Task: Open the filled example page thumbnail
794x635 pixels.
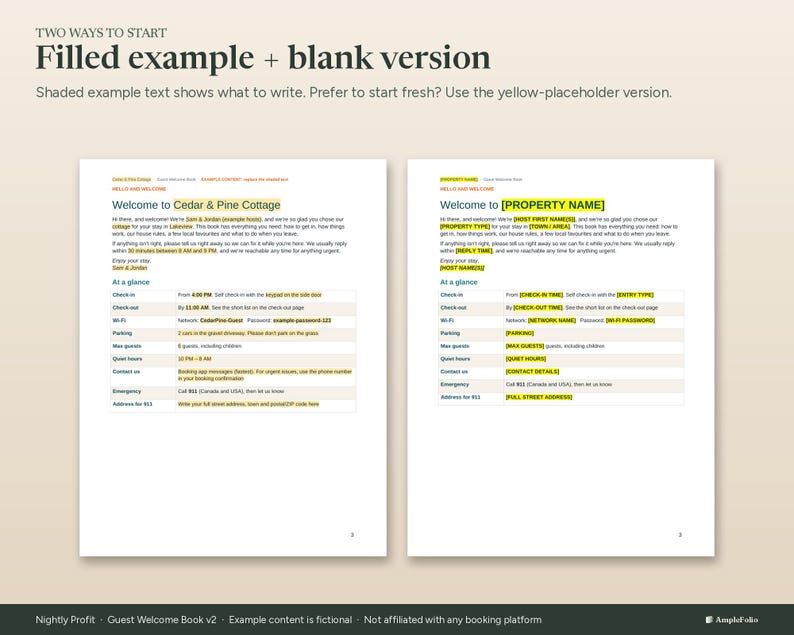Action: pos(233,358)
